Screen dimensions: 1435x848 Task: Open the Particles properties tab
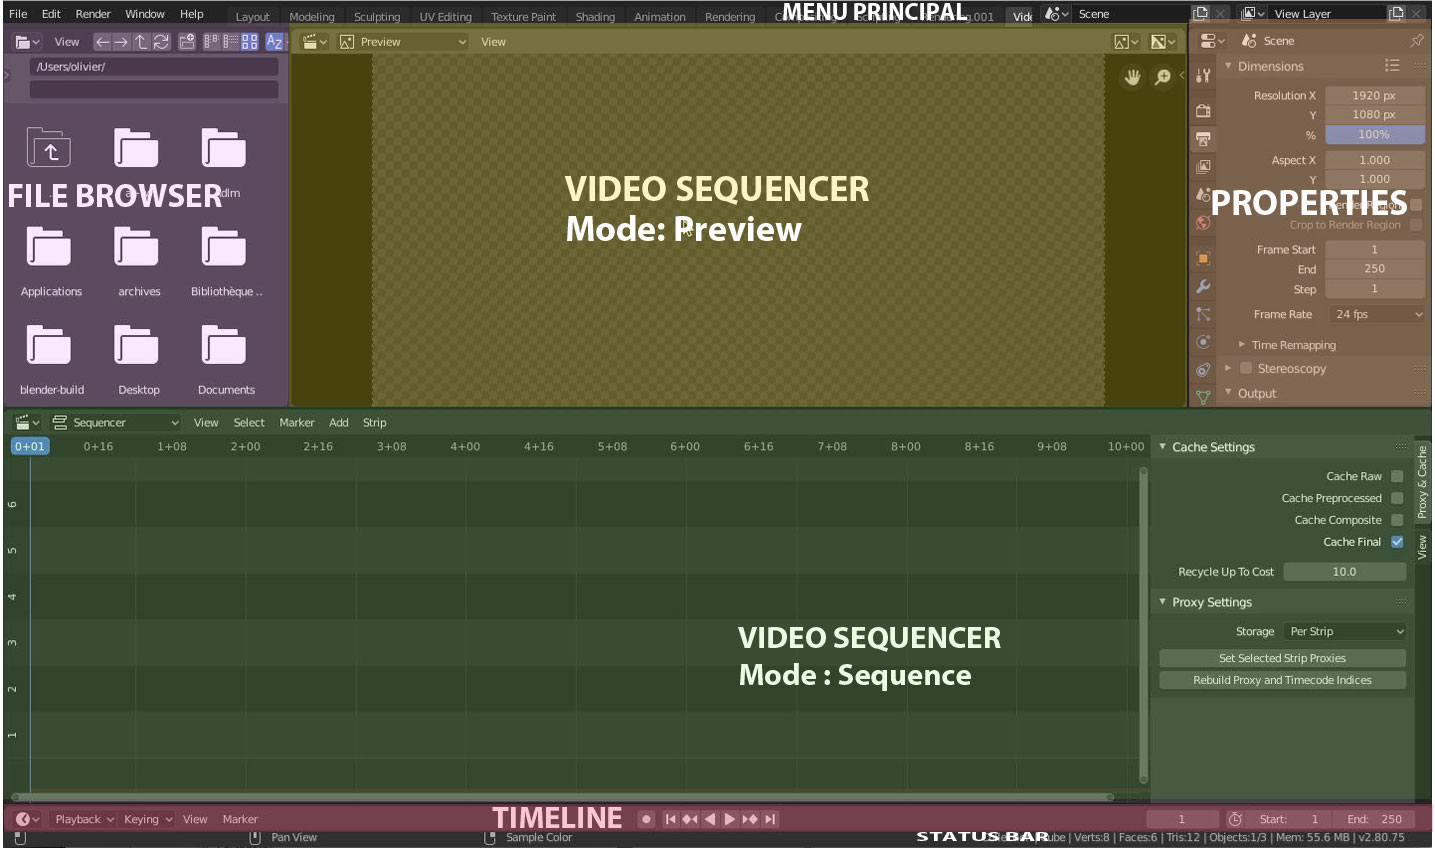(1203, 314)
